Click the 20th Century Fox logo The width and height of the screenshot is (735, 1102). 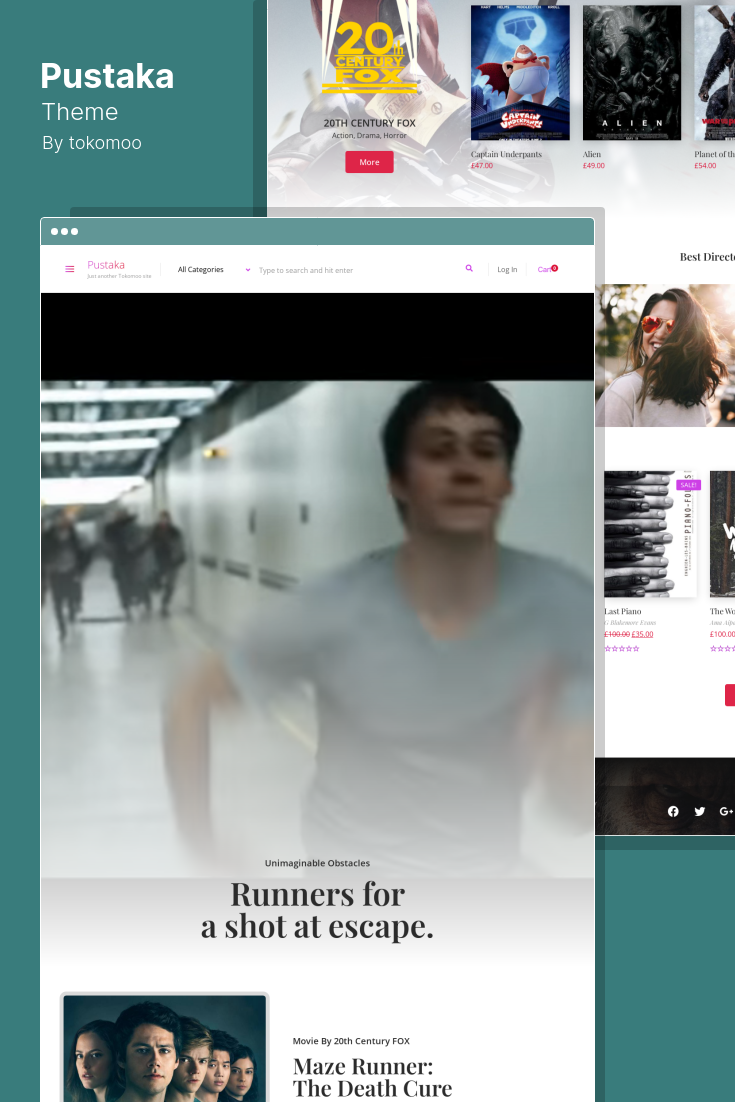(370, 58)
